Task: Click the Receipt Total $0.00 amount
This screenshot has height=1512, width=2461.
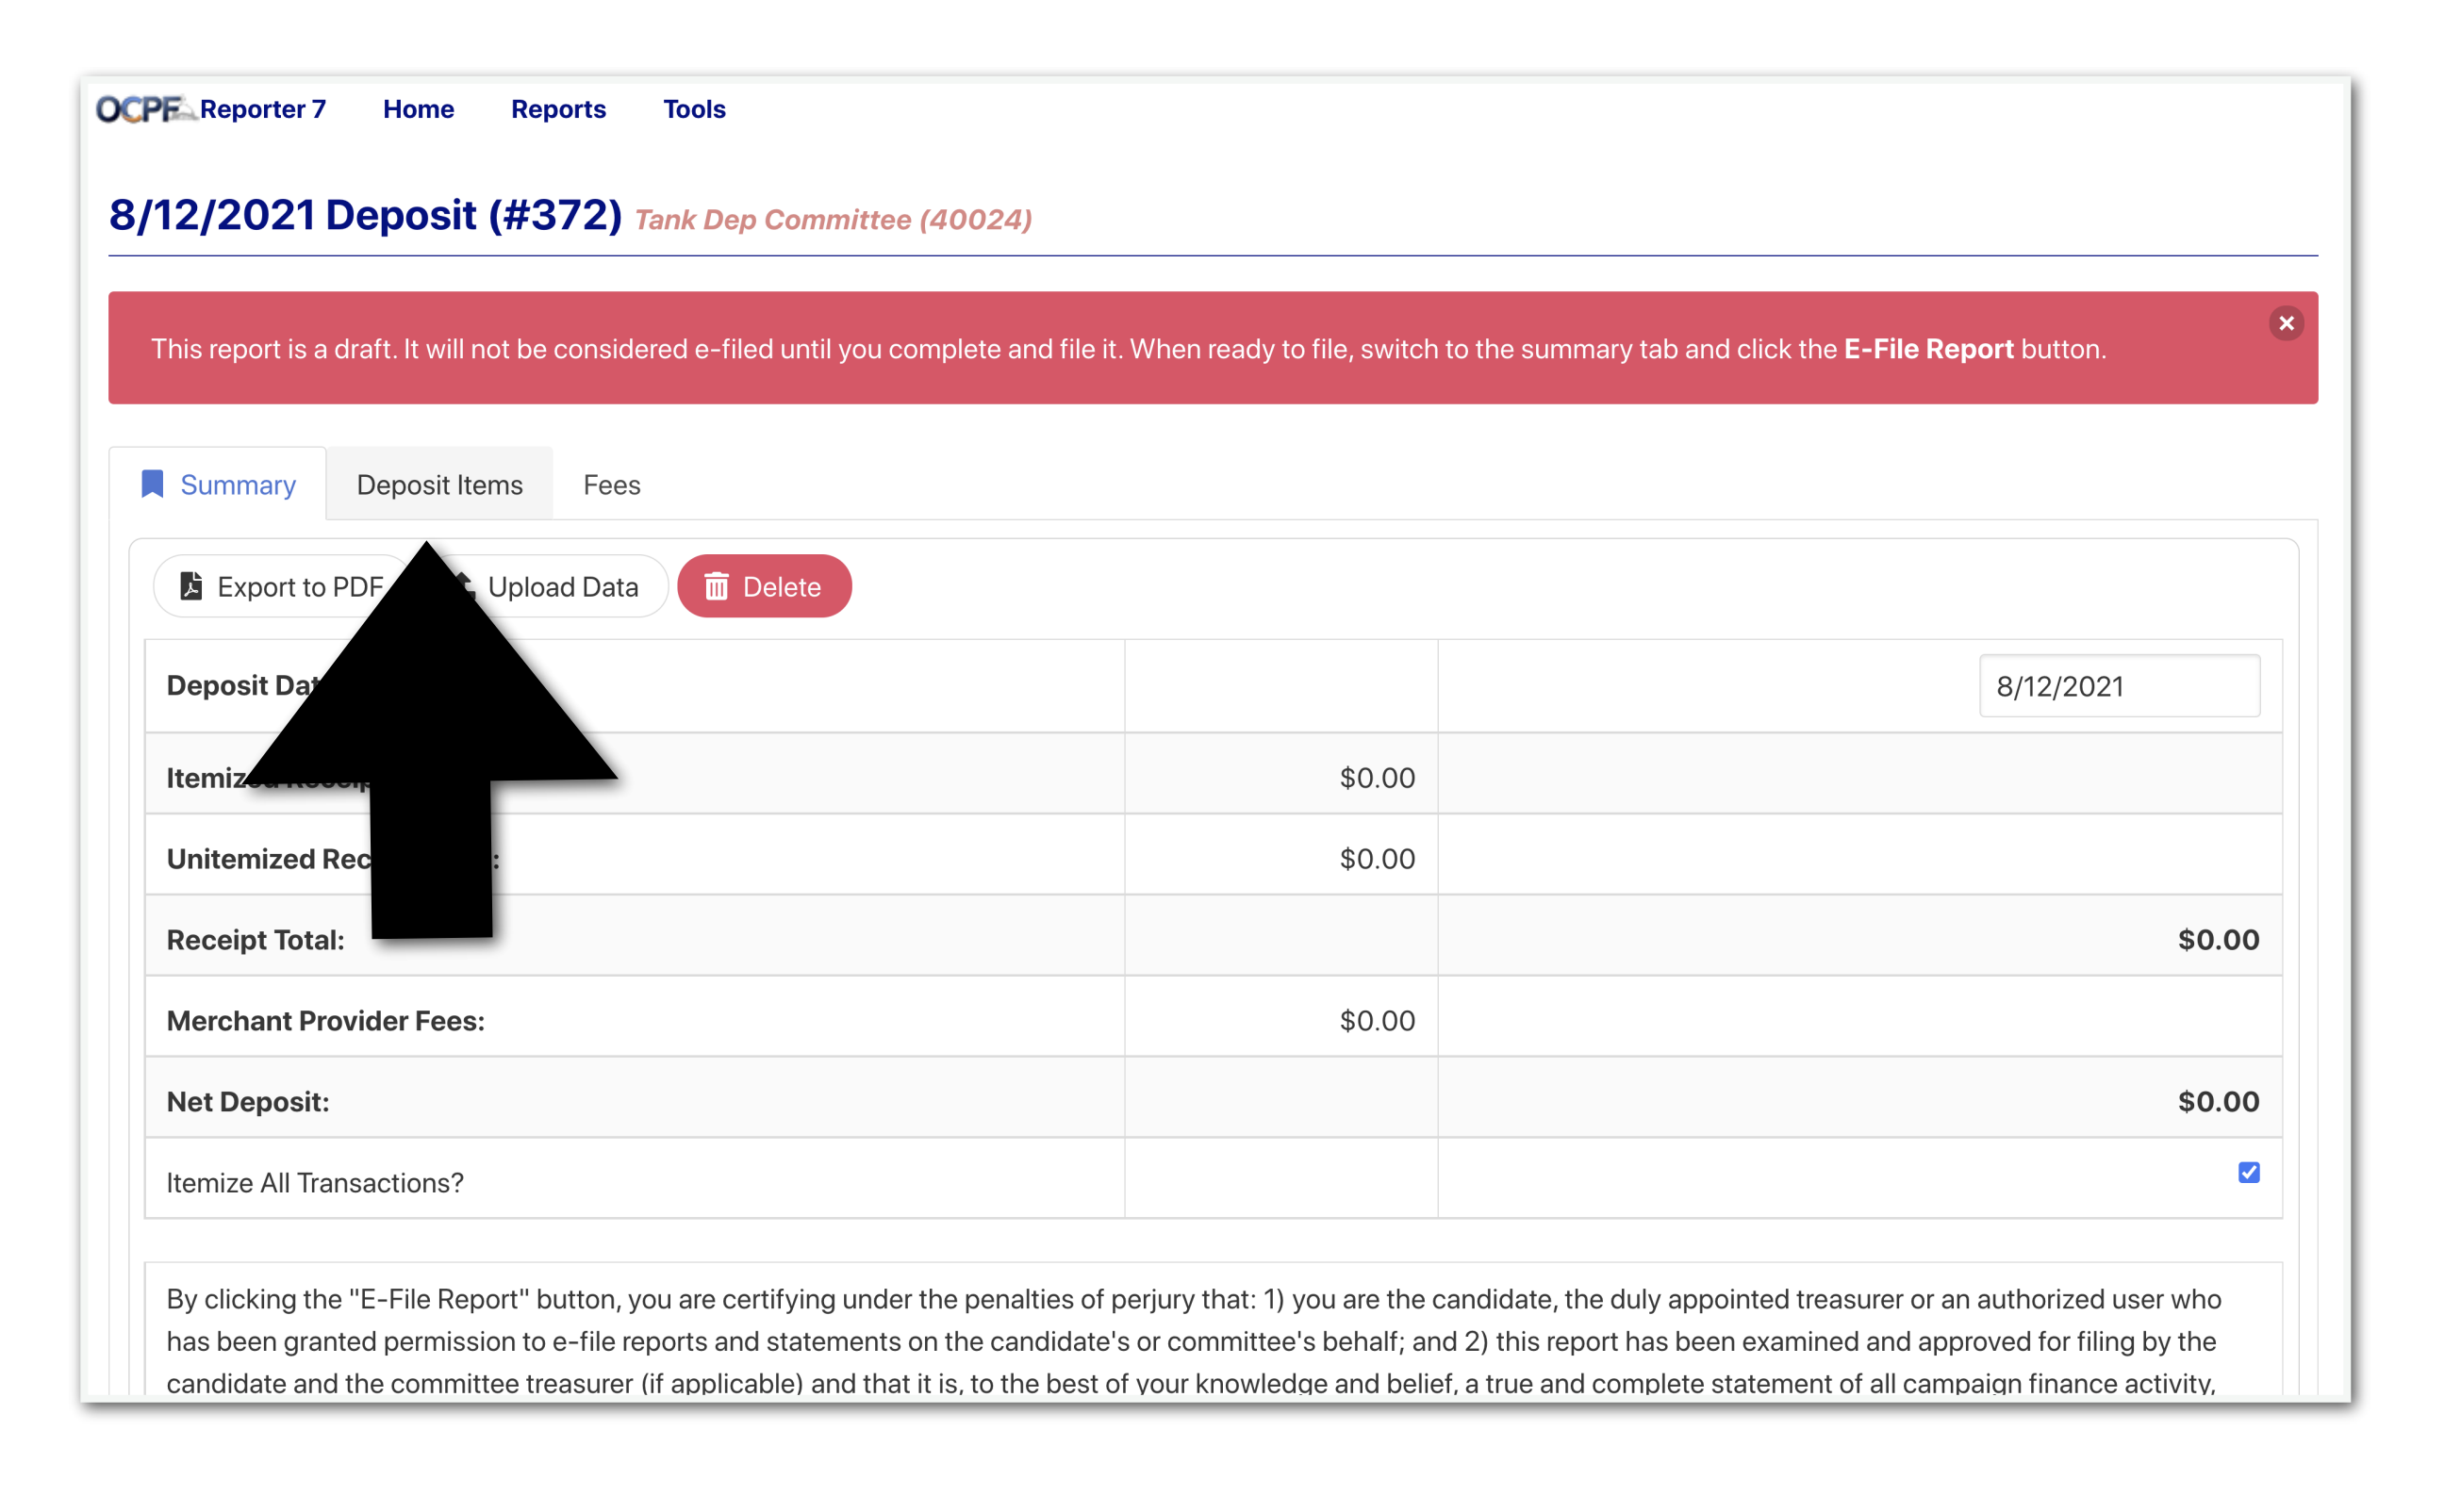Action: [2217, 940]
